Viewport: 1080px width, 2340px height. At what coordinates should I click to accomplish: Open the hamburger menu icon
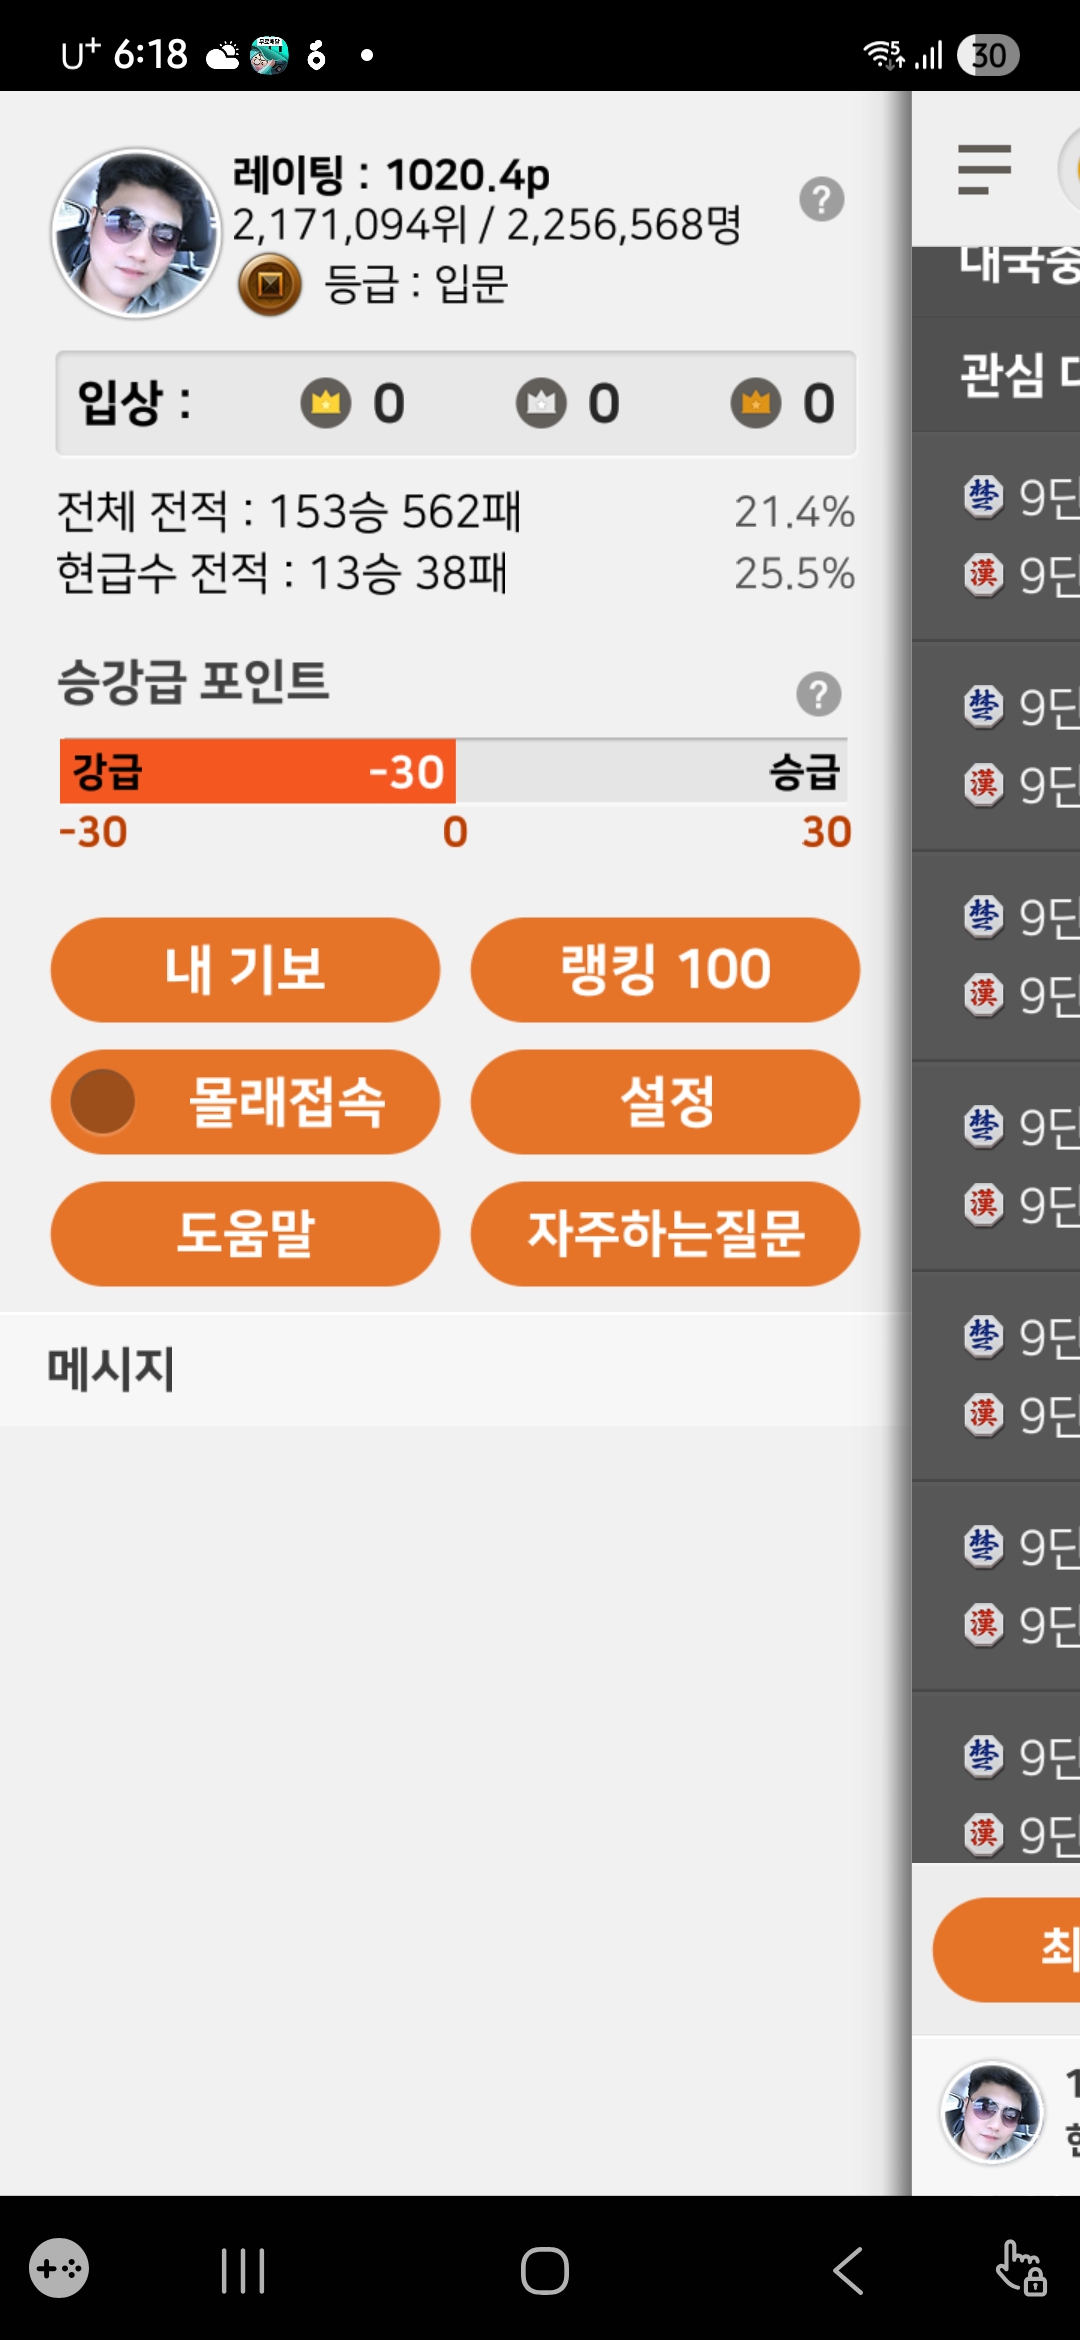(984, 169)
